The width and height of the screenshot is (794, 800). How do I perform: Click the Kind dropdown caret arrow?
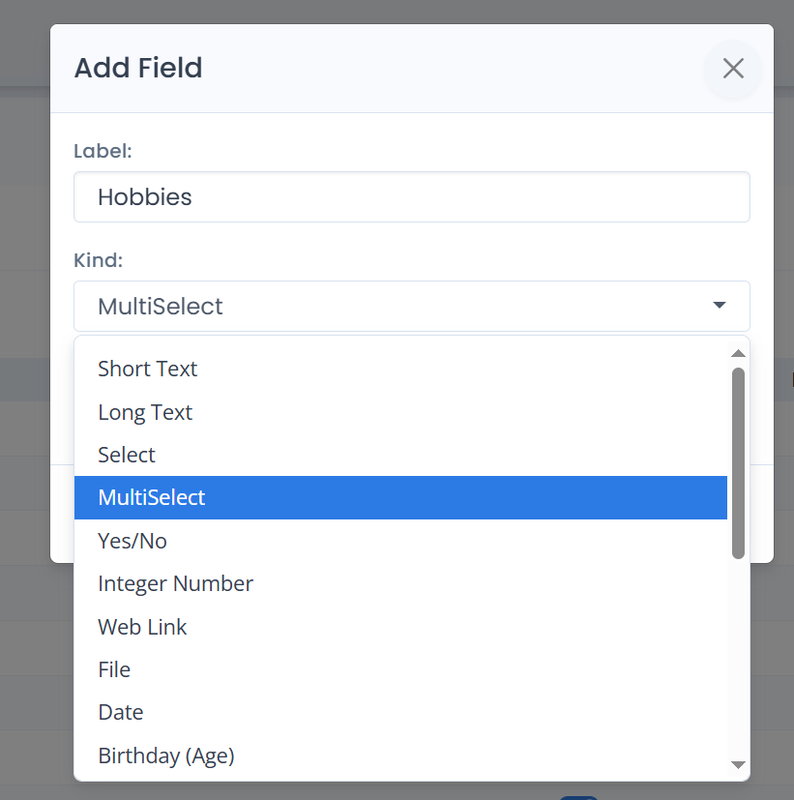(x=719, y=306)
